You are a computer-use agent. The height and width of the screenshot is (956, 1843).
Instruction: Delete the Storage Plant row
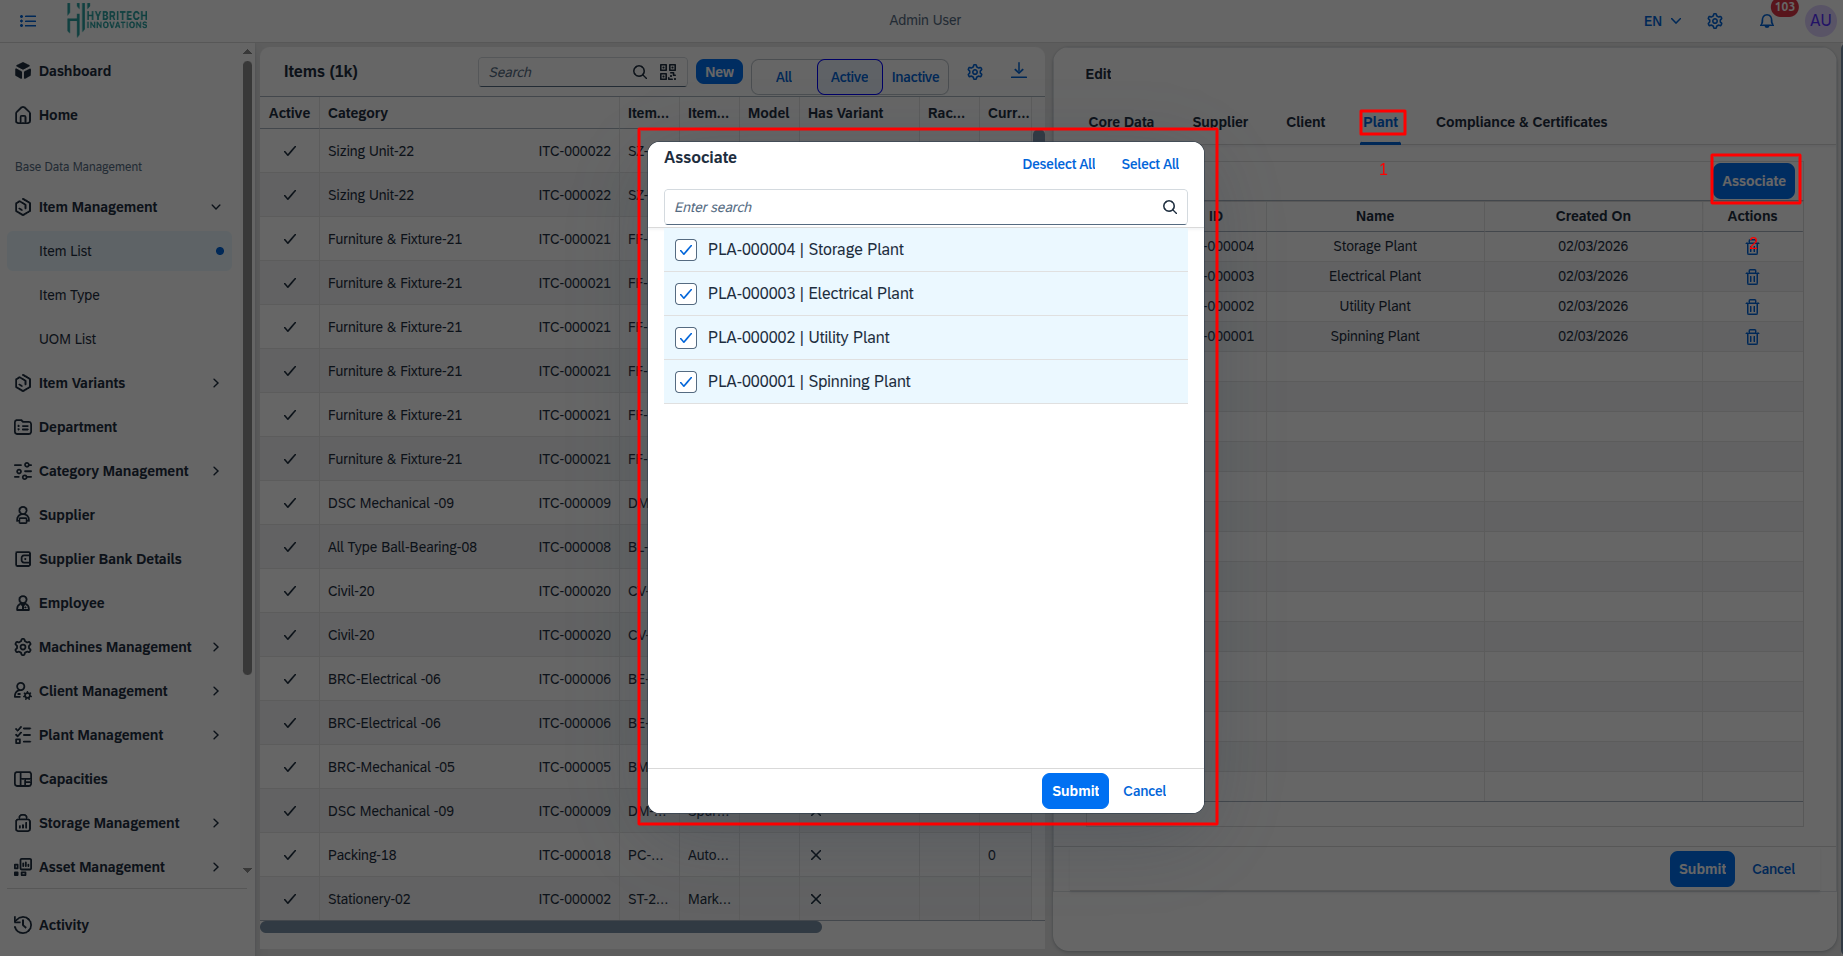pos(1752,247)
